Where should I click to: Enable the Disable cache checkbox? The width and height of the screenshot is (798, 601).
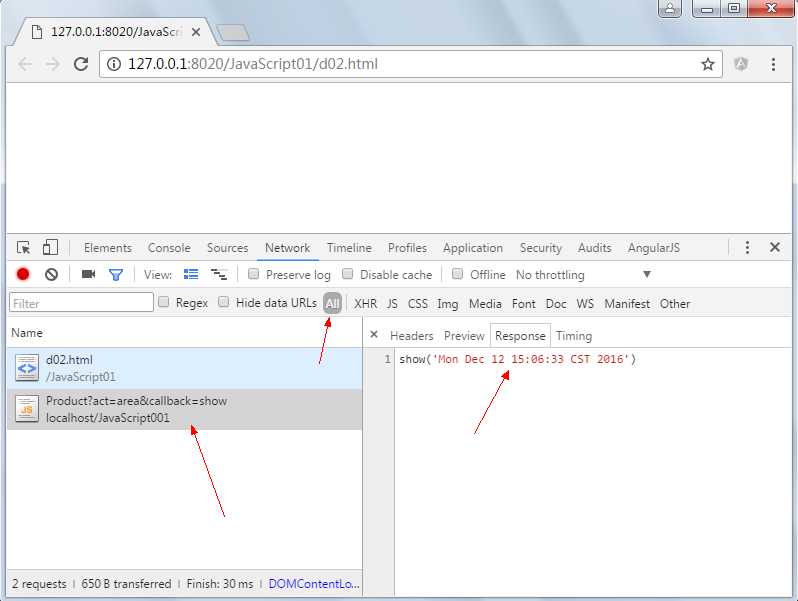click(348, 274)
